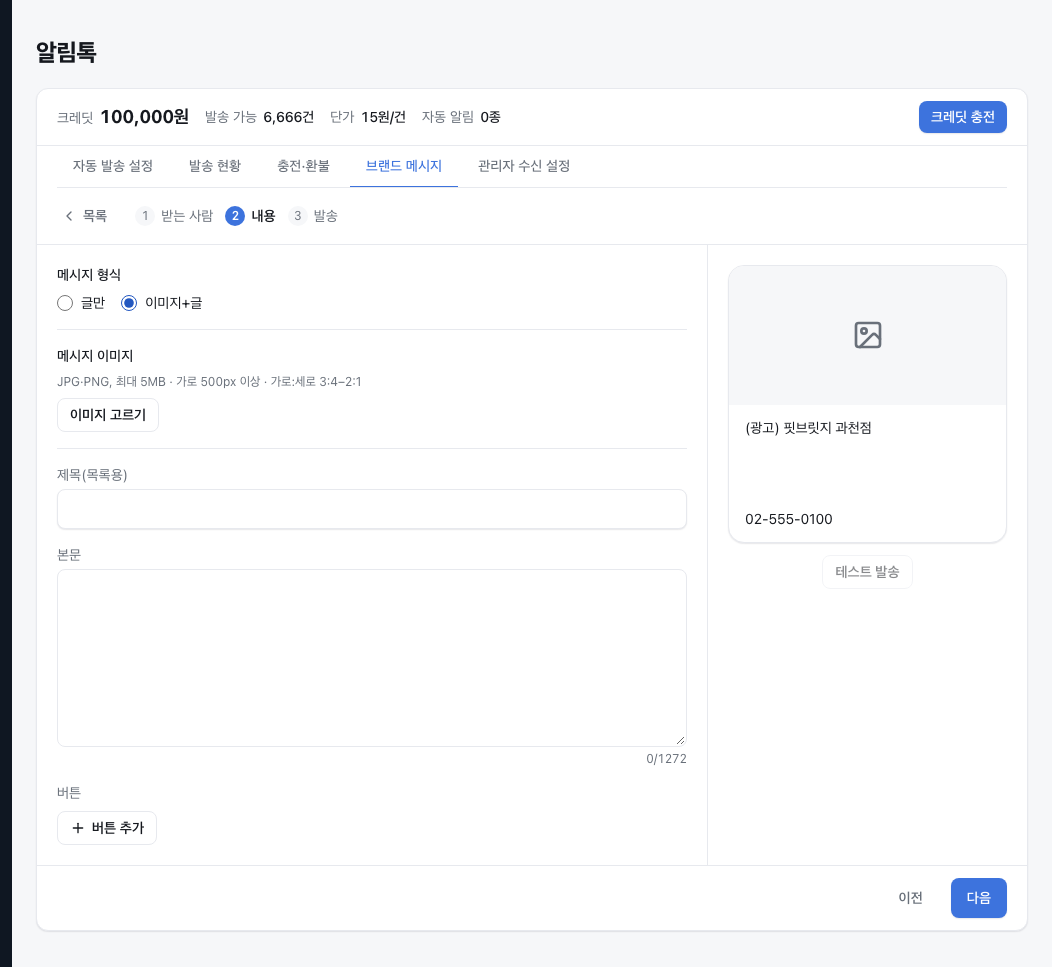The height and width of the screenshot is (967, 1052).
Task: Click the image placeholder icon in preview
Action: (867, 335)
